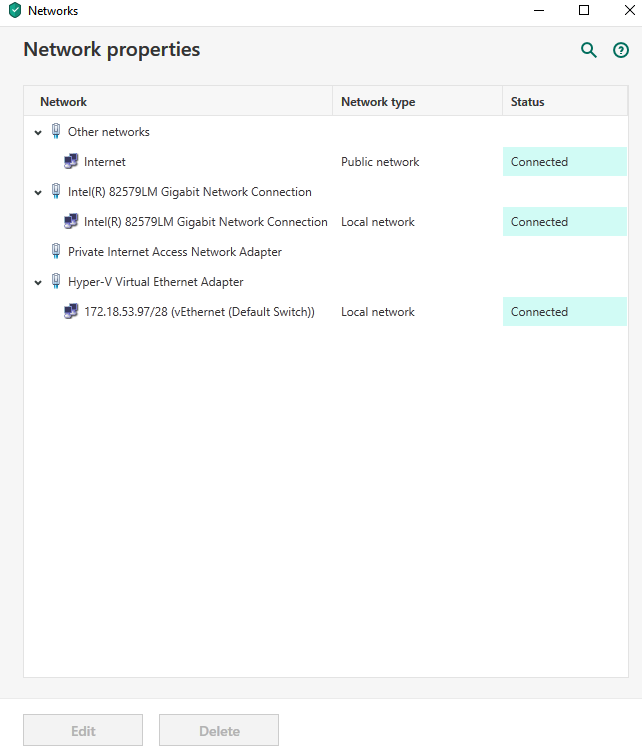Click Connected status of Intel local network
Screen dimensions: 642x756
pyautogui.click(x=540, y=222)
